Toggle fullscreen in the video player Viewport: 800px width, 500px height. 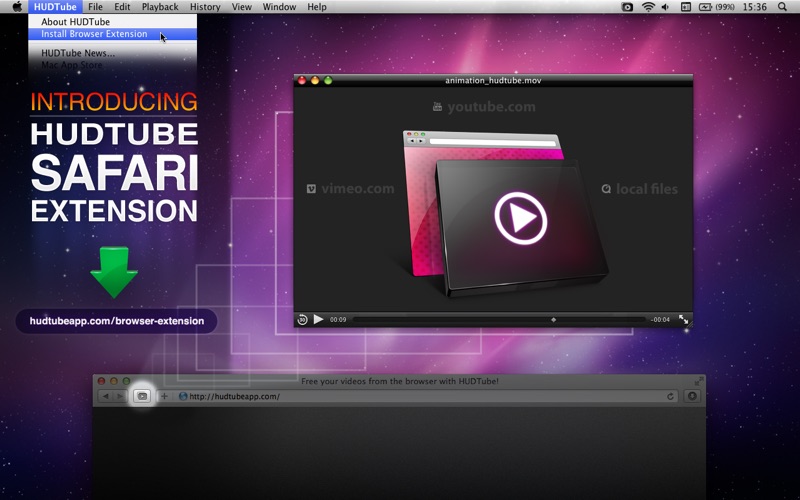(x=684, y=319)
